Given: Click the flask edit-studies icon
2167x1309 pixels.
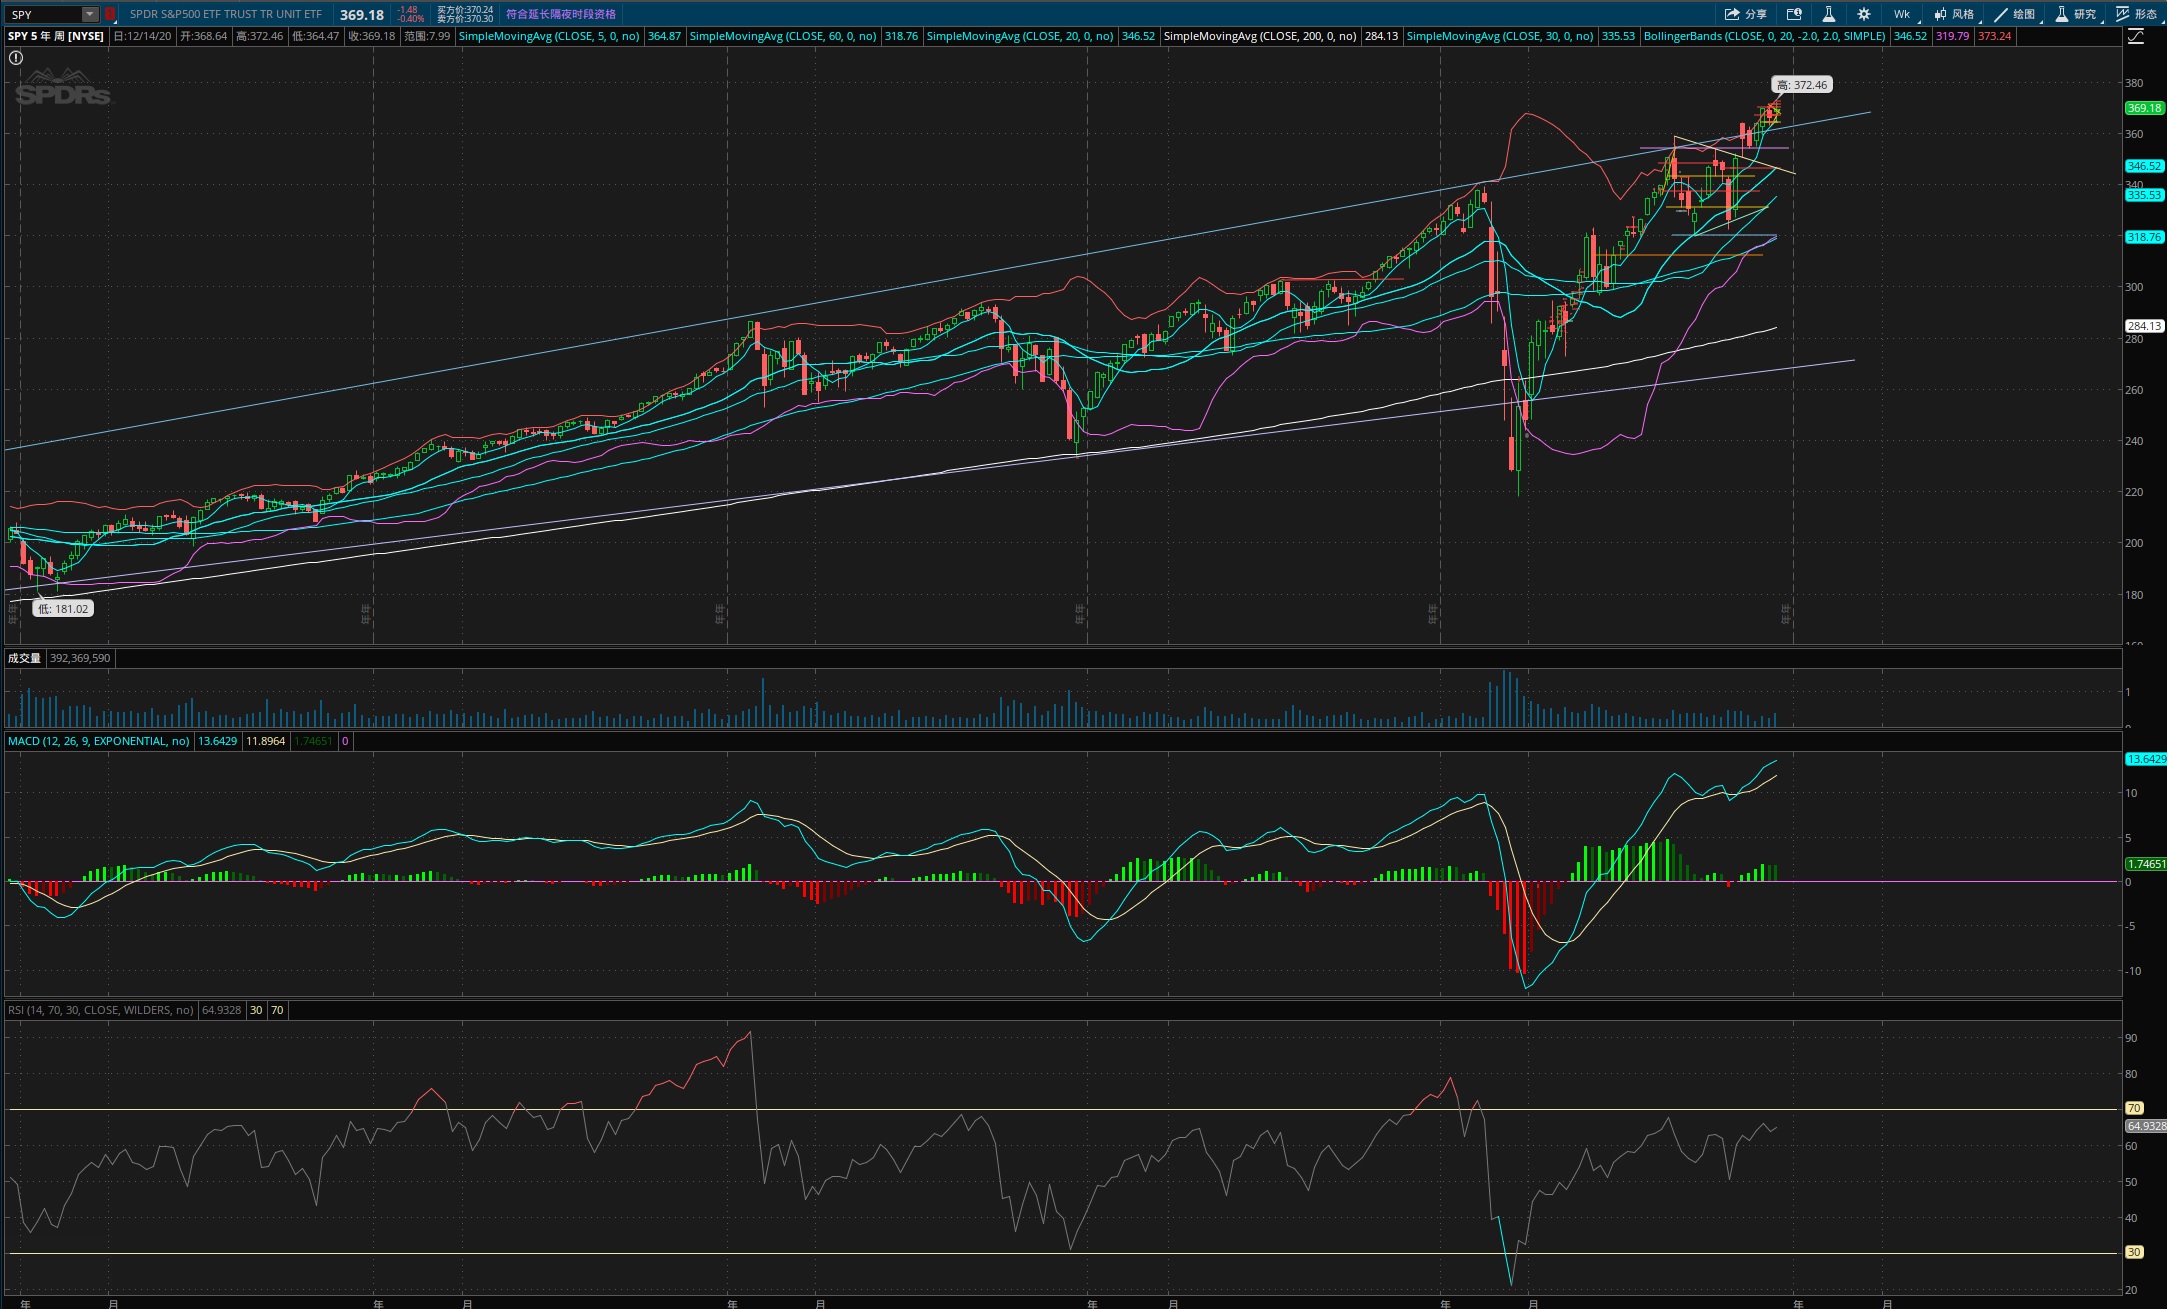Looking at the screenshot, I should pos(1828,14).
